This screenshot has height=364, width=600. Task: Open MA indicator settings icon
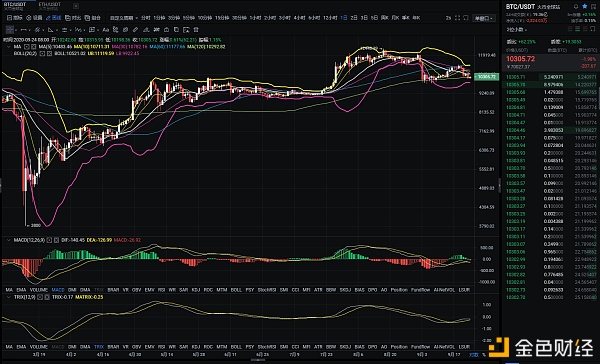coord(26,47)
